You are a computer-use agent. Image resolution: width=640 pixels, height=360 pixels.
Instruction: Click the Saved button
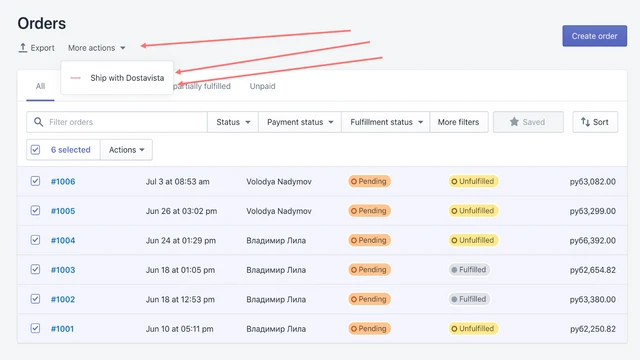[x=528, y=122]
